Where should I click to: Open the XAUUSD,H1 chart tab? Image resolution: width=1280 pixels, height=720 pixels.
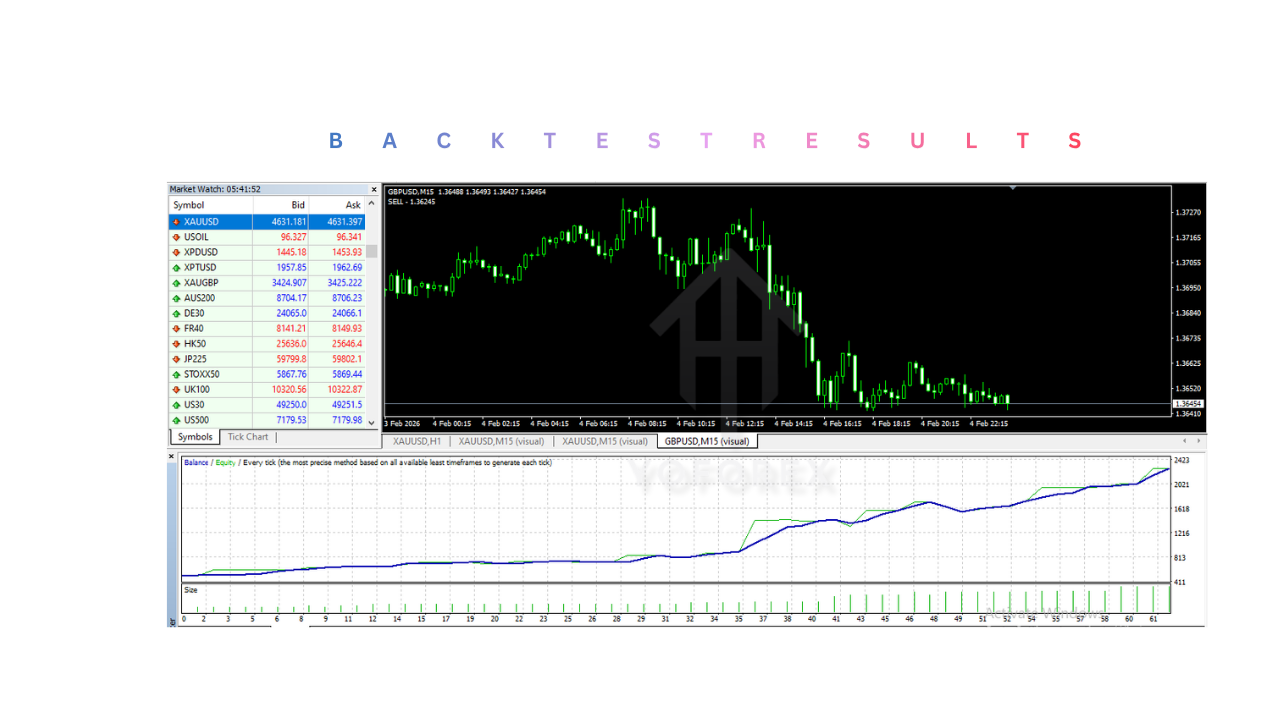(x=417, y=441)
